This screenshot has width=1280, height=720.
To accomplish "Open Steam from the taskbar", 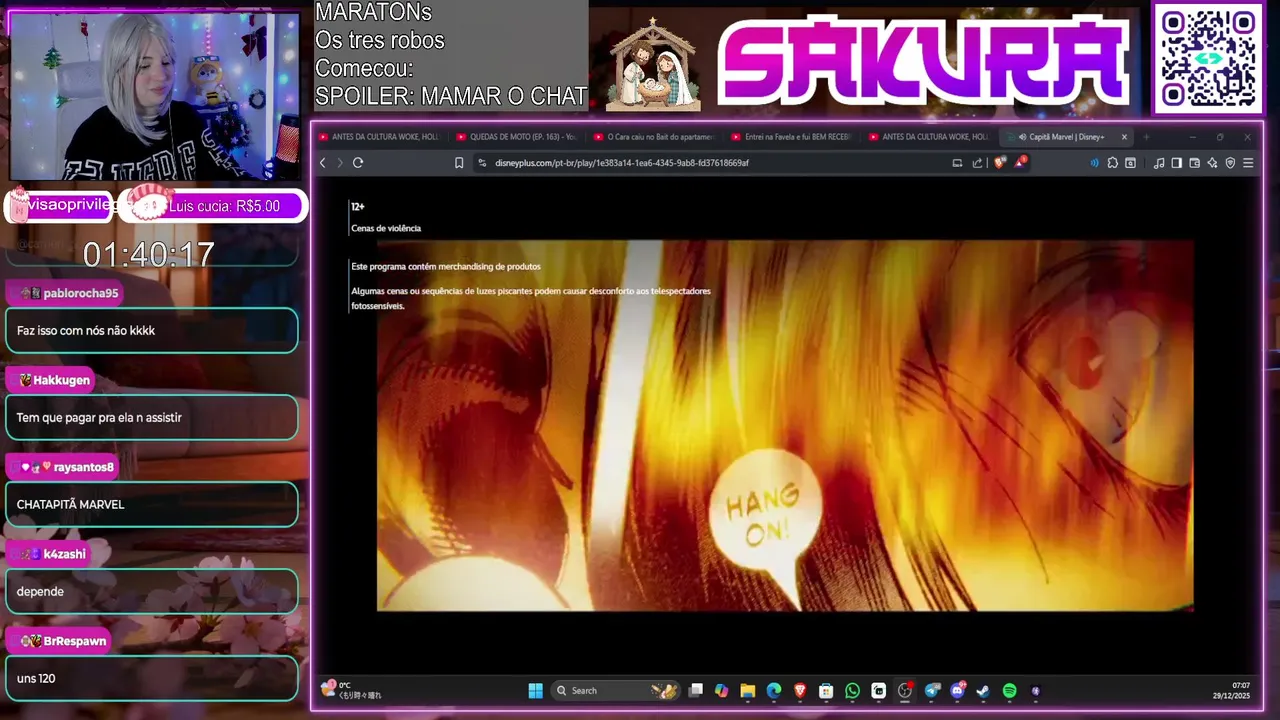I will (x=983, y=690).
